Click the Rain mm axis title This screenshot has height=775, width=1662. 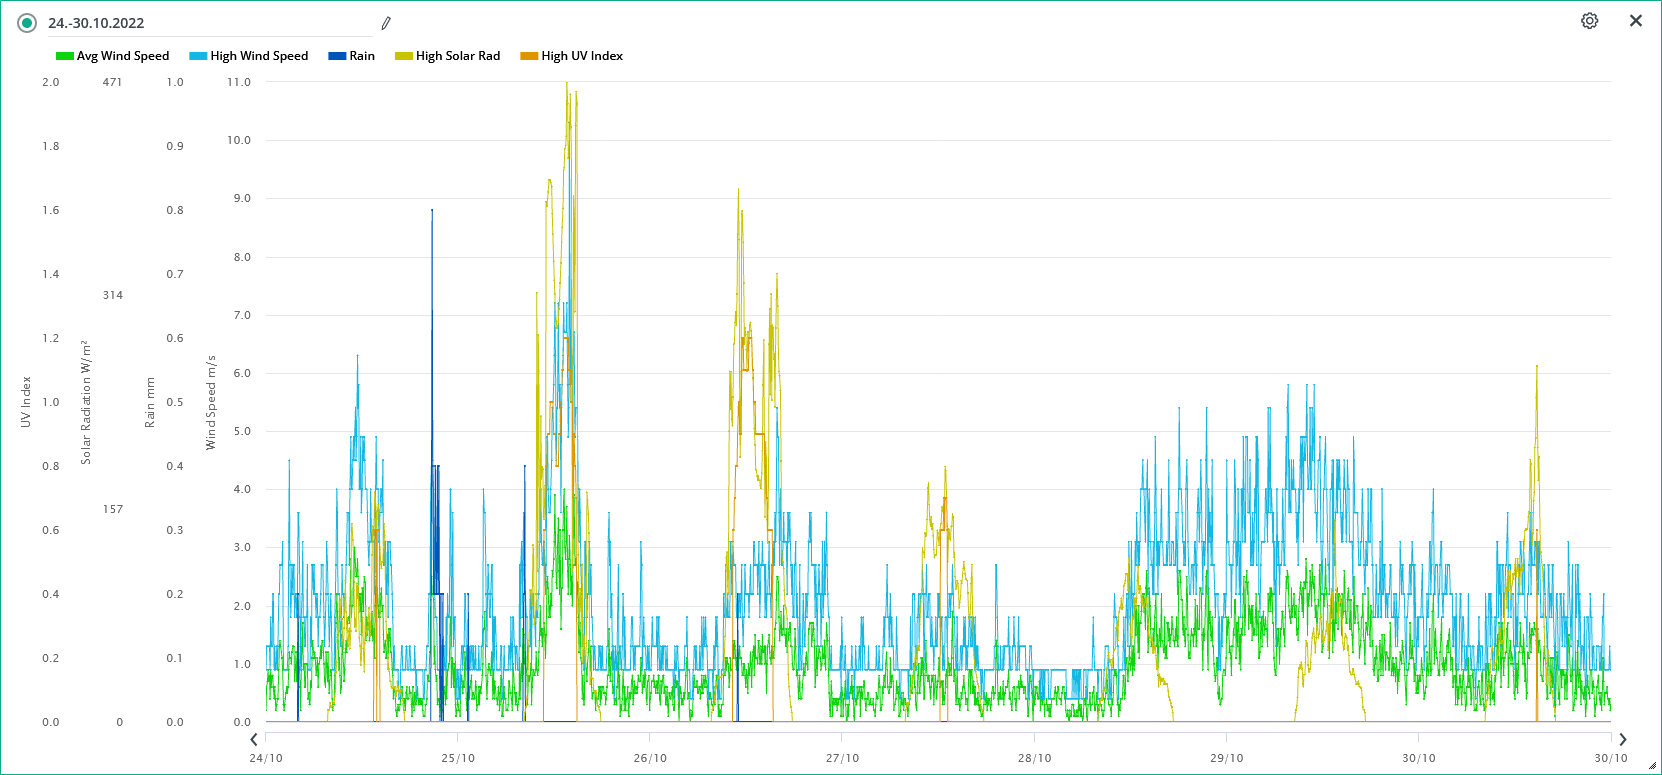150,402
